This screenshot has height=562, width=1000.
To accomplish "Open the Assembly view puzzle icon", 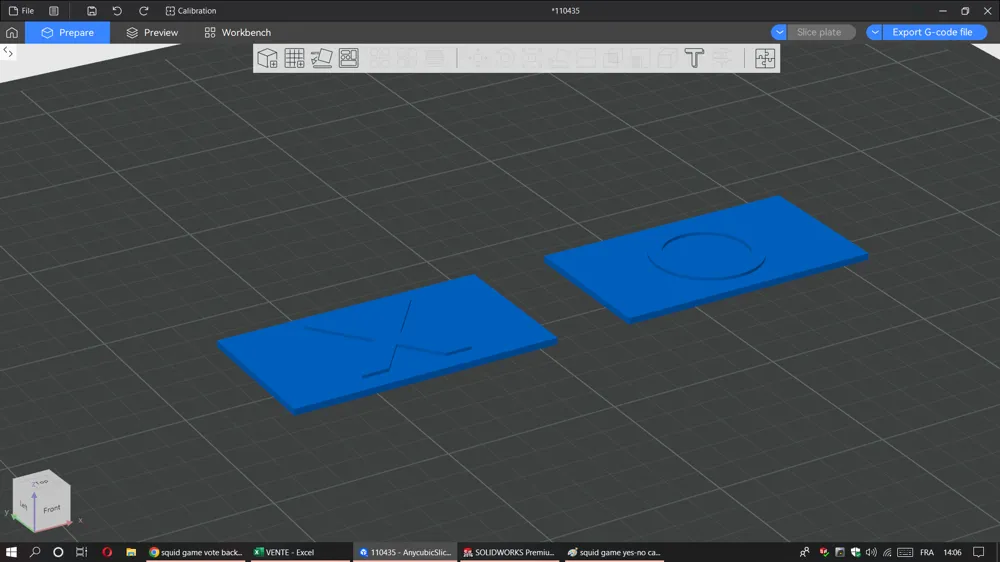I will 765,58.
